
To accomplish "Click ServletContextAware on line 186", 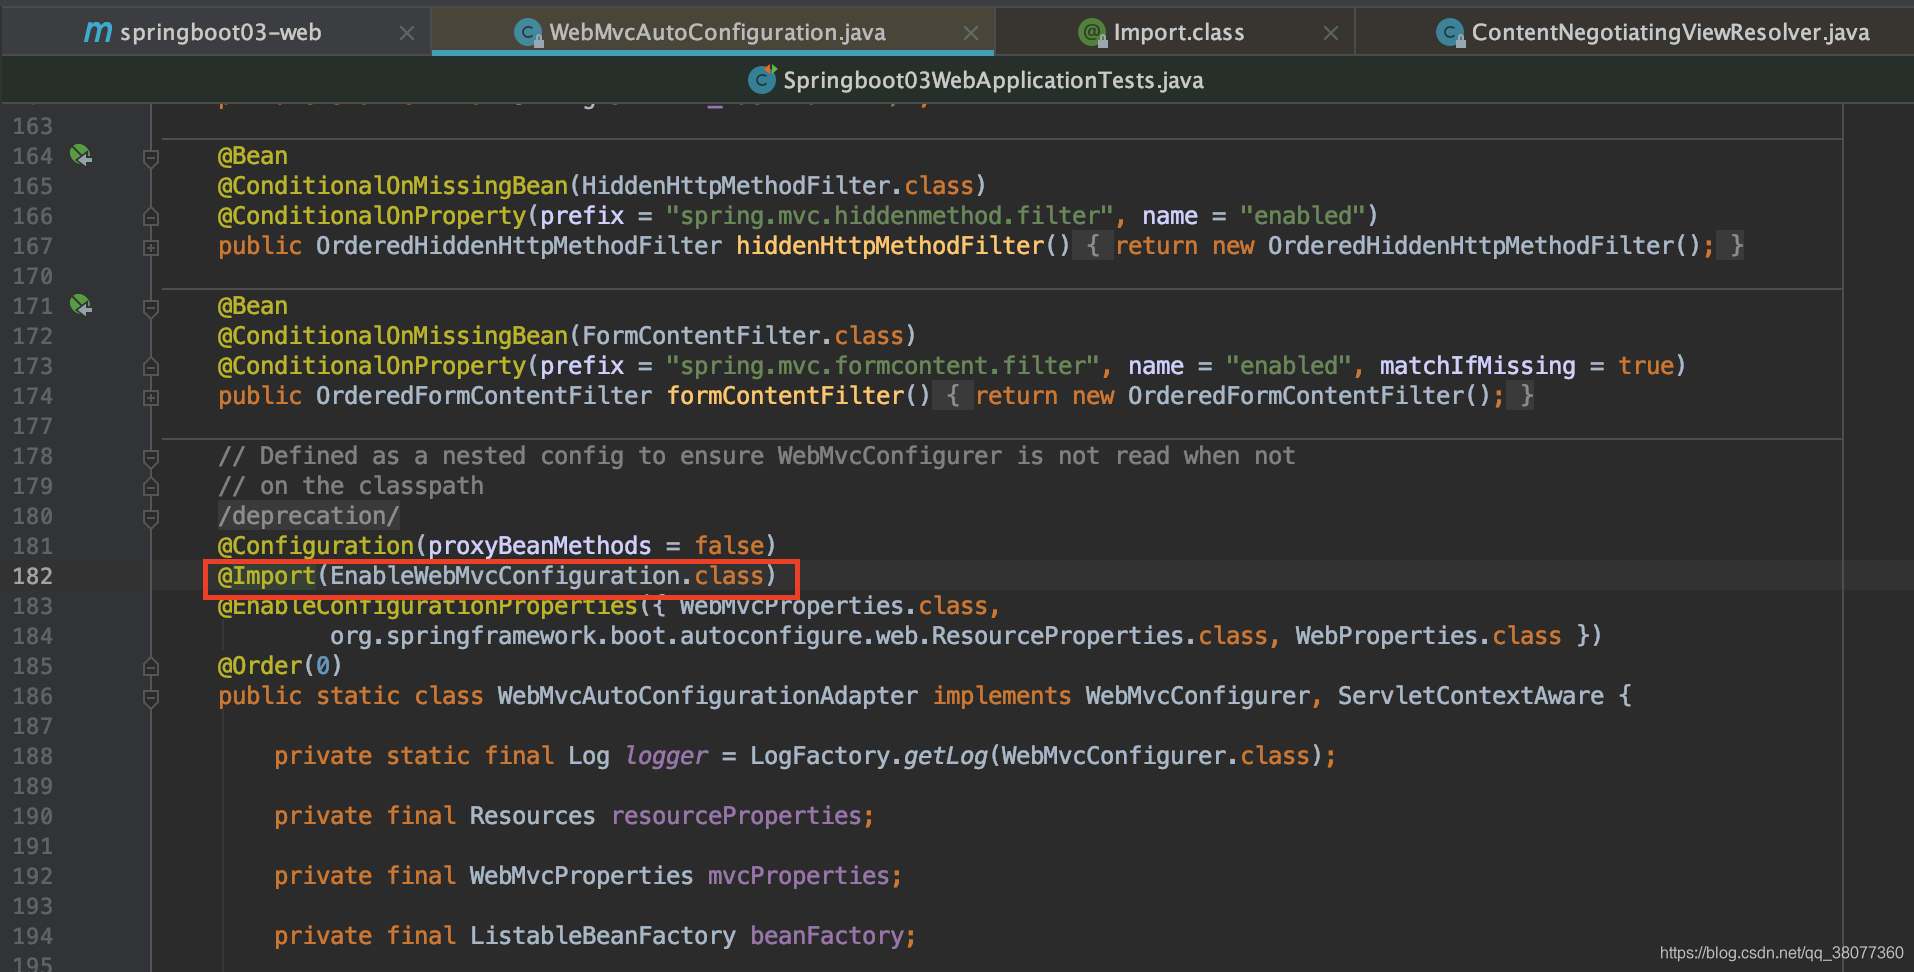I will point(1470,695).
